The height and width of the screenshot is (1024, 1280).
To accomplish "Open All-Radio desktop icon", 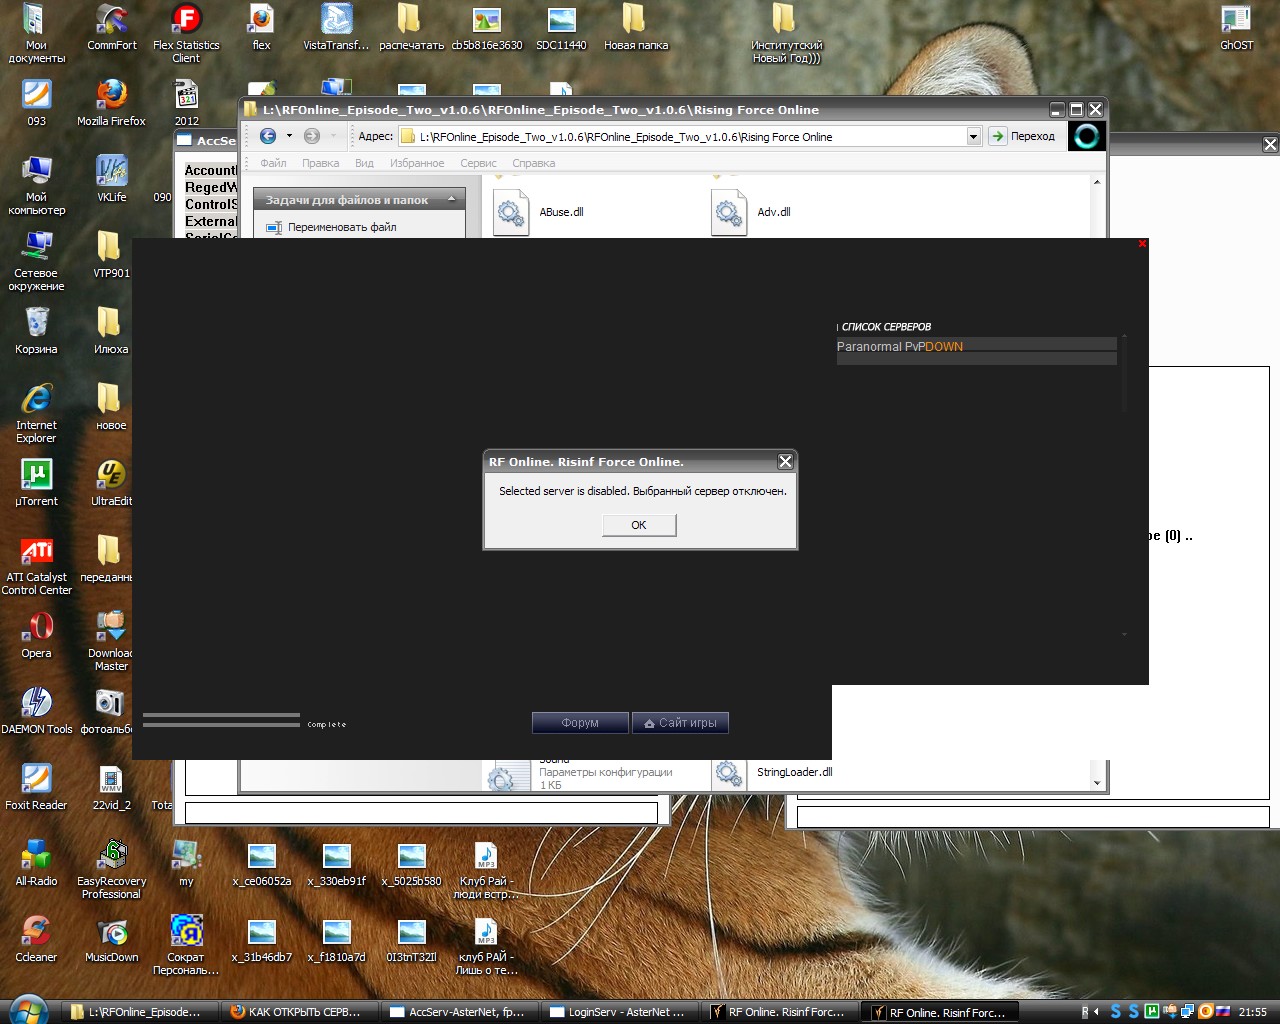I will tap(36, 863).
